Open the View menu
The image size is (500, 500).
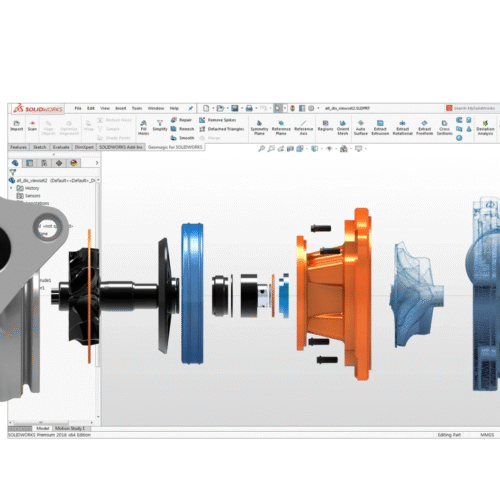pos(105,108)
